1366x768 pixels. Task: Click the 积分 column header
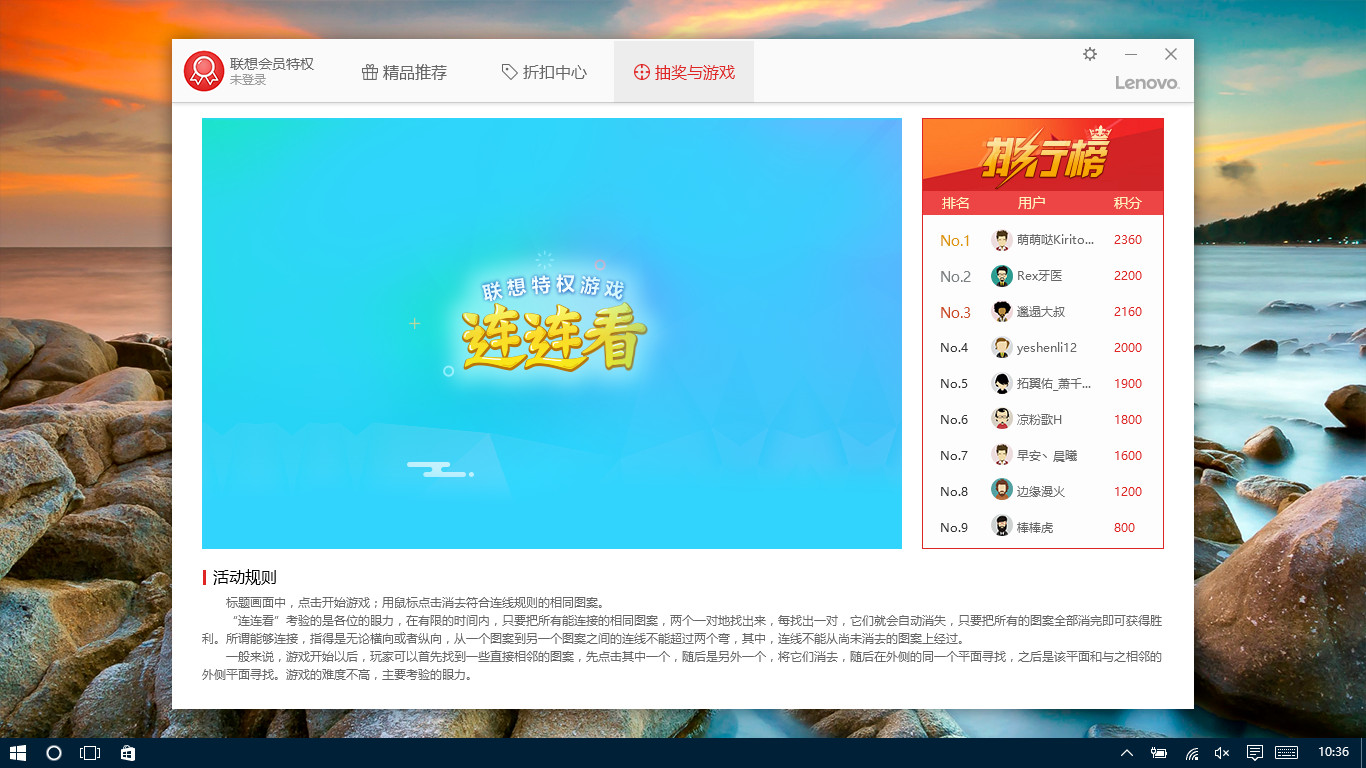(x=1127, y=203)
